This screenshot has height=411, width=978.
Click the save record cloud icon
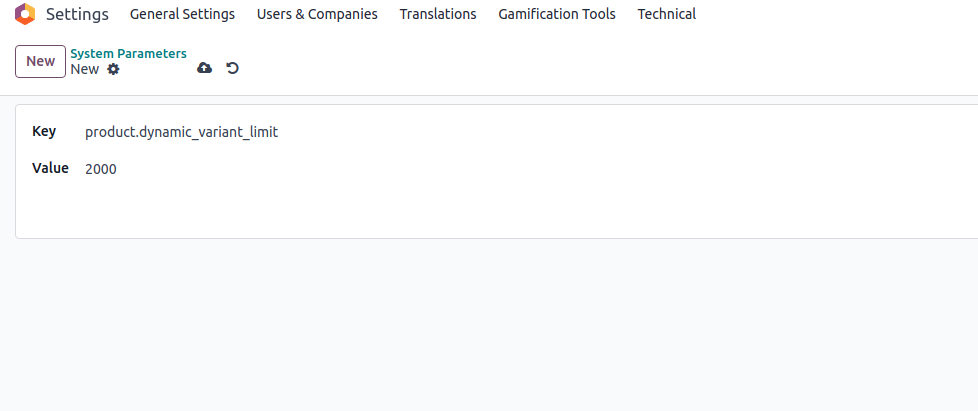coord(204,68)
